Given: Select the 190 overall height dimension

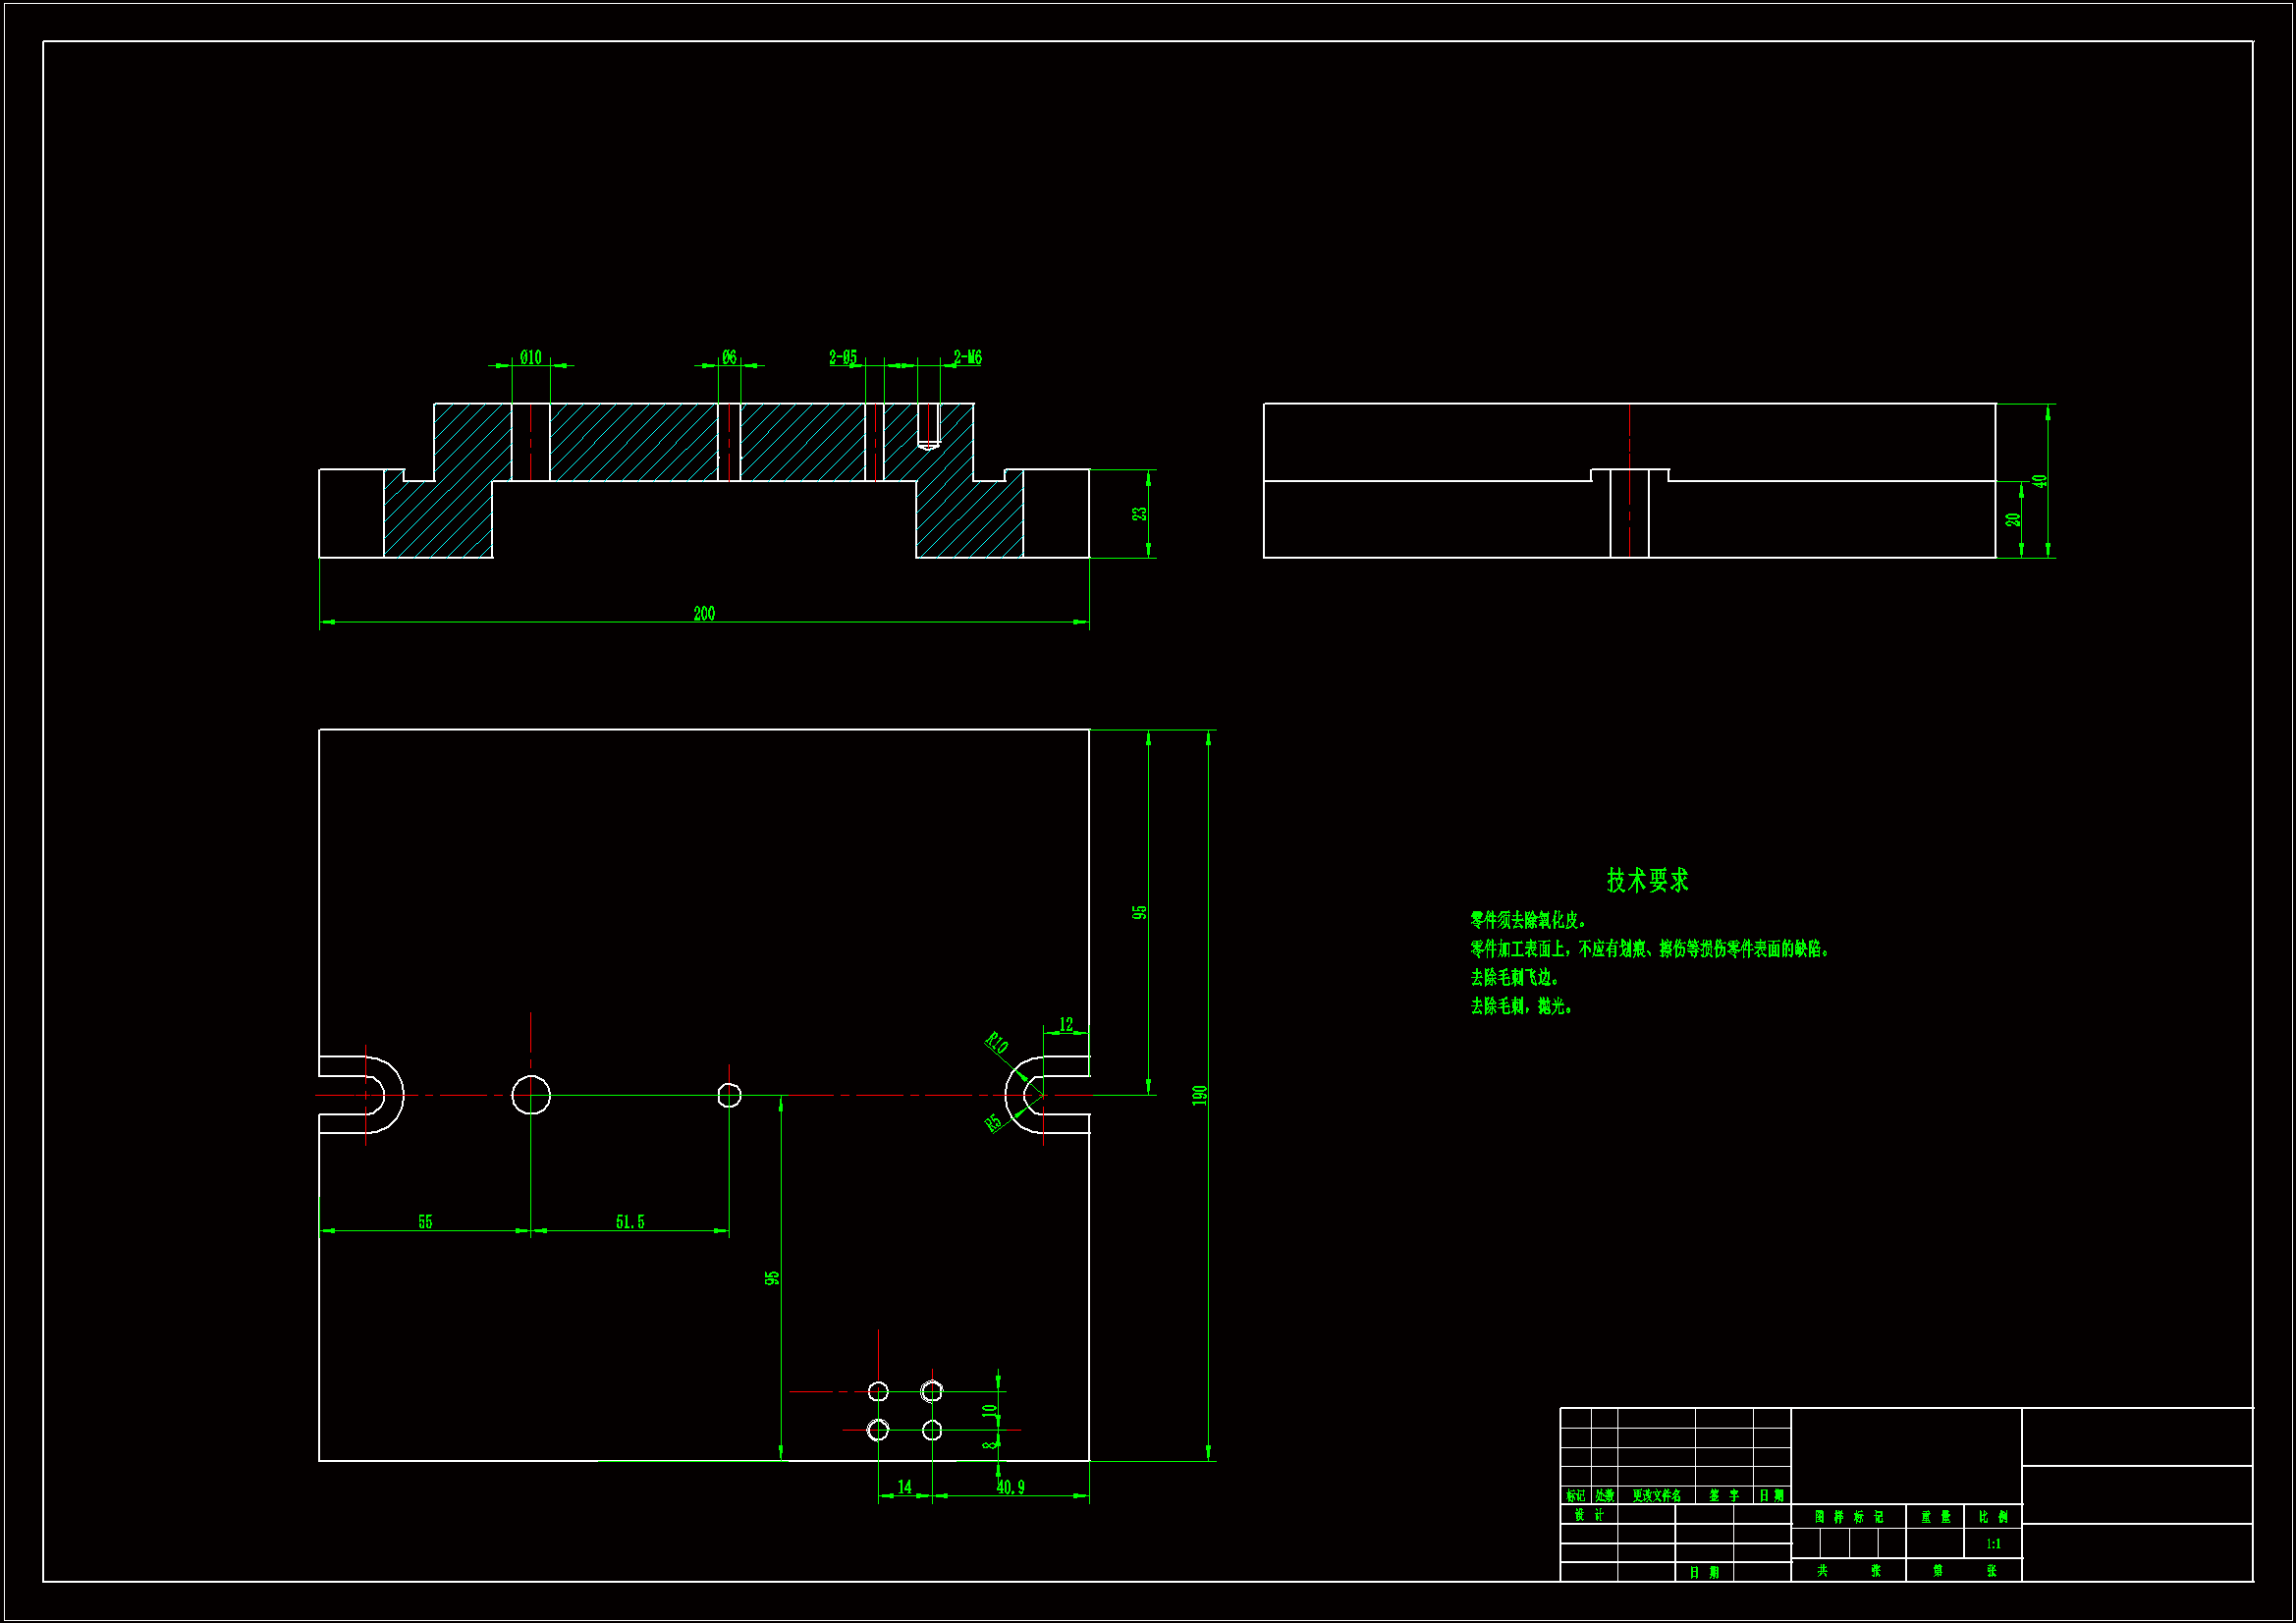Looking at the screenshot, I should [1199, 1095].
